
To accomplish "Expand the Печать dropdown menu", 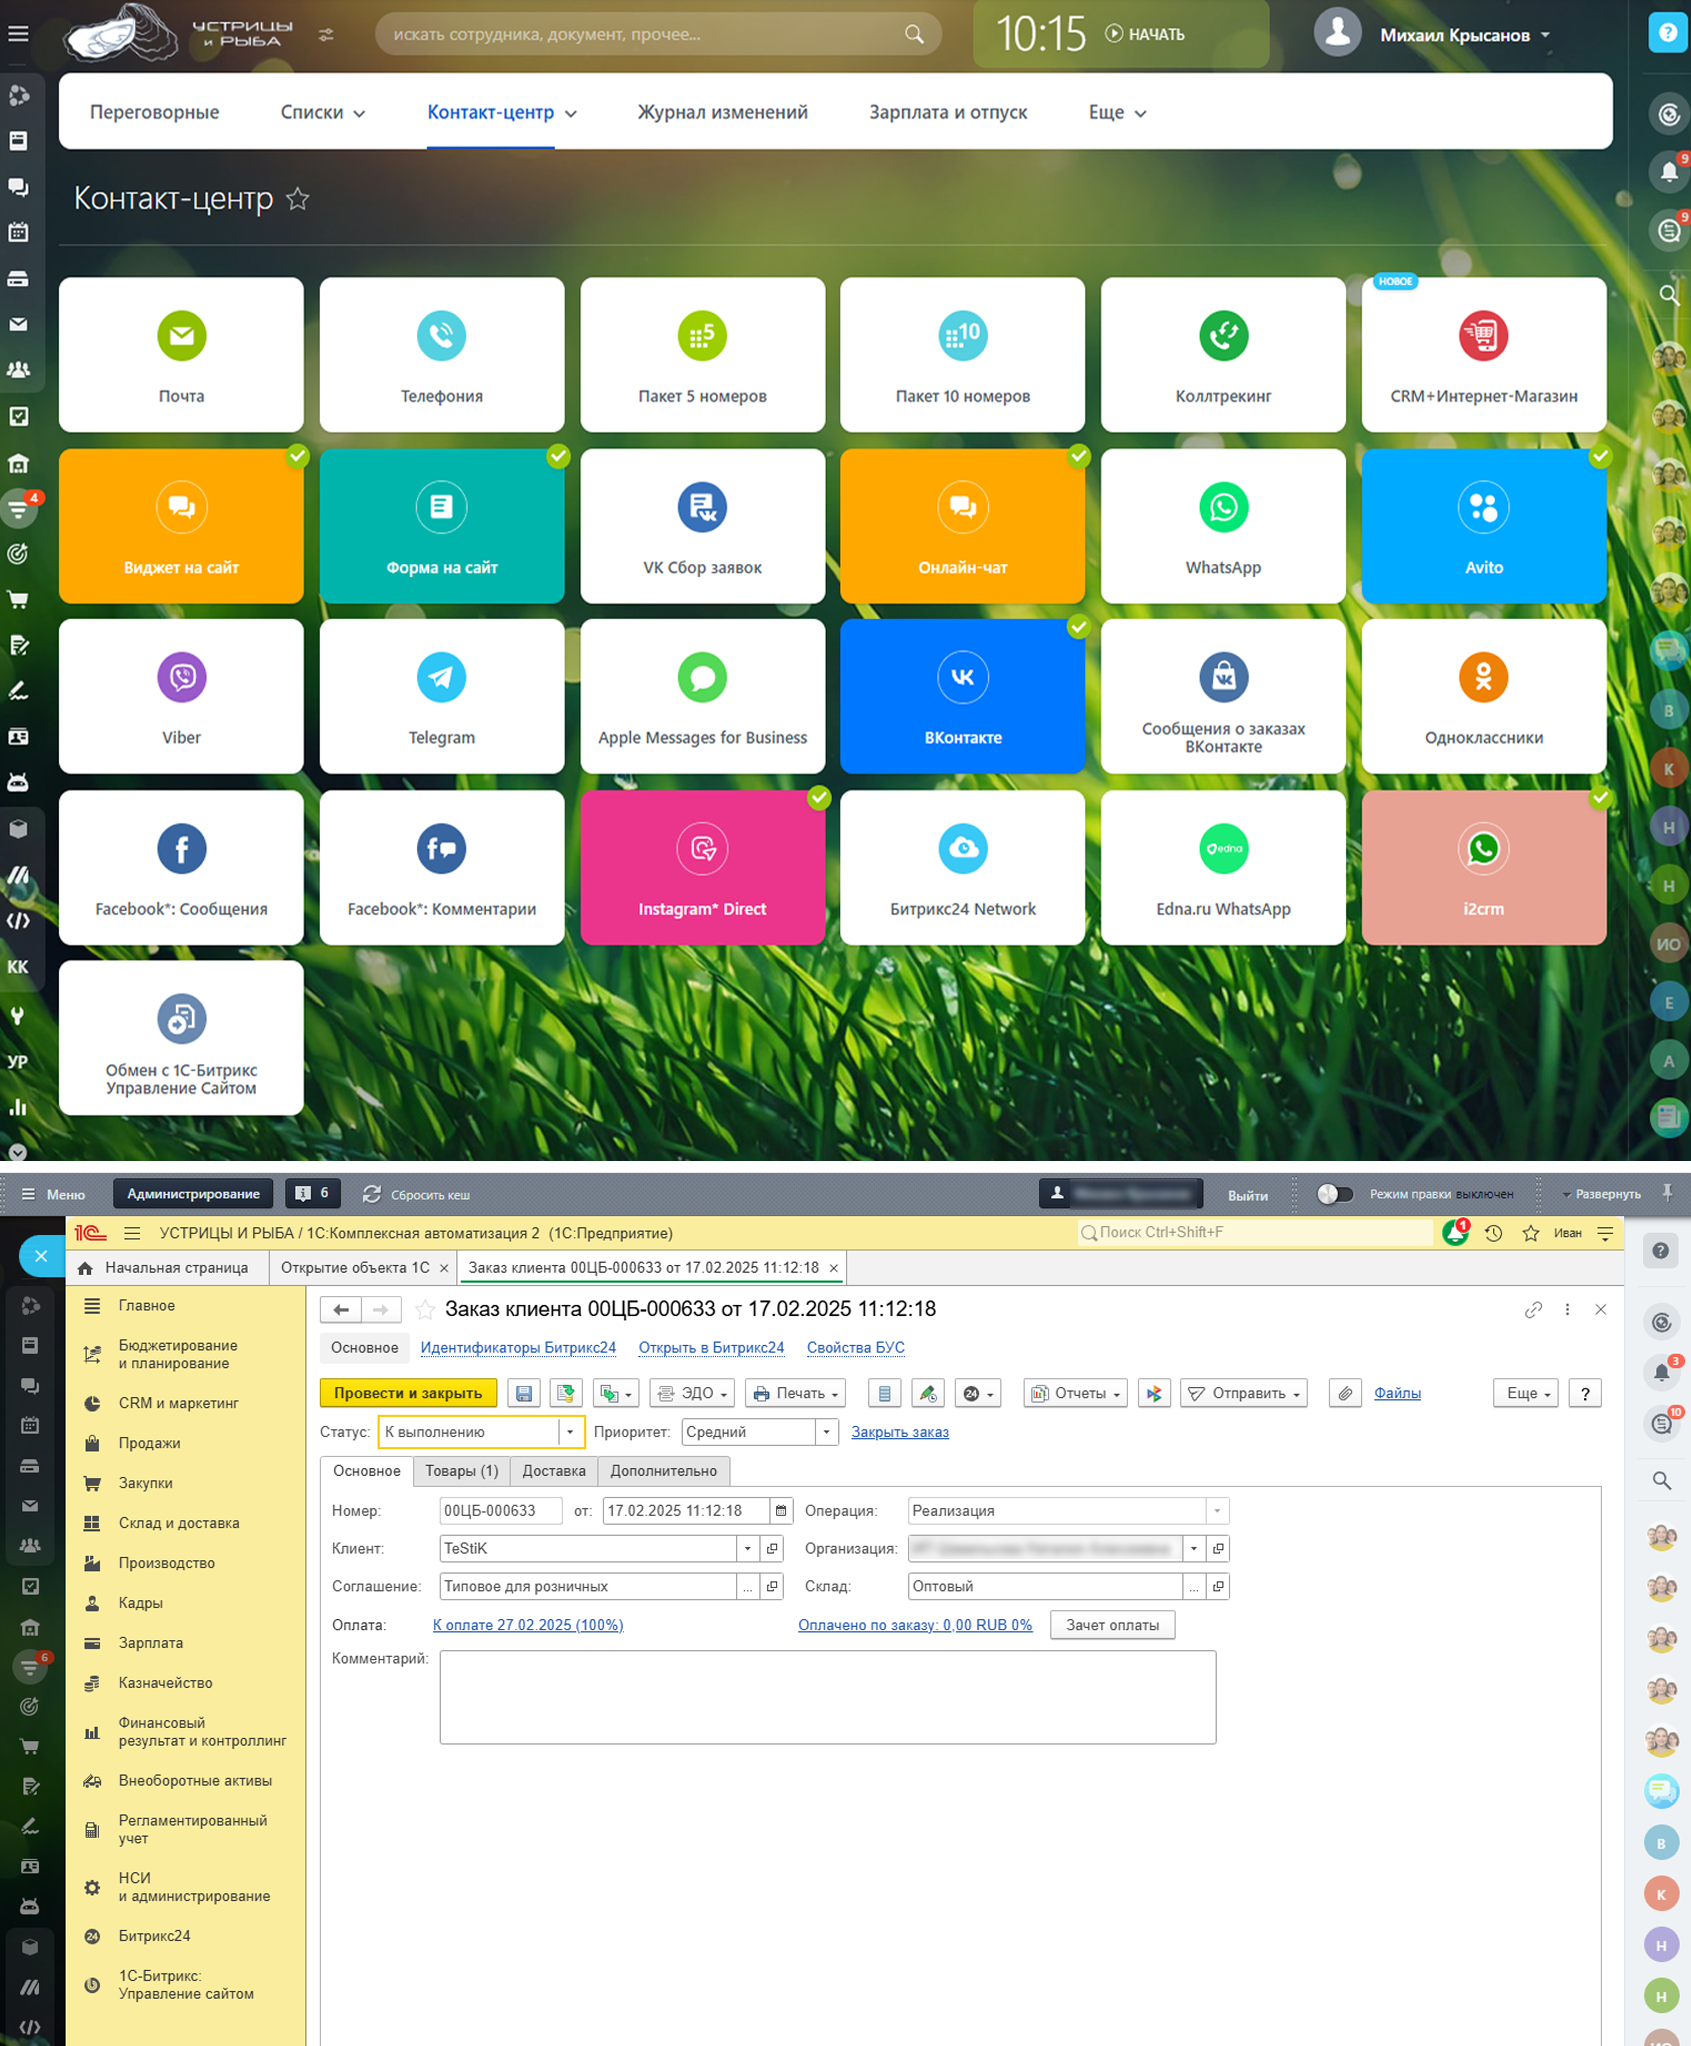I will pyautogui.click(x=795, y=1393).
